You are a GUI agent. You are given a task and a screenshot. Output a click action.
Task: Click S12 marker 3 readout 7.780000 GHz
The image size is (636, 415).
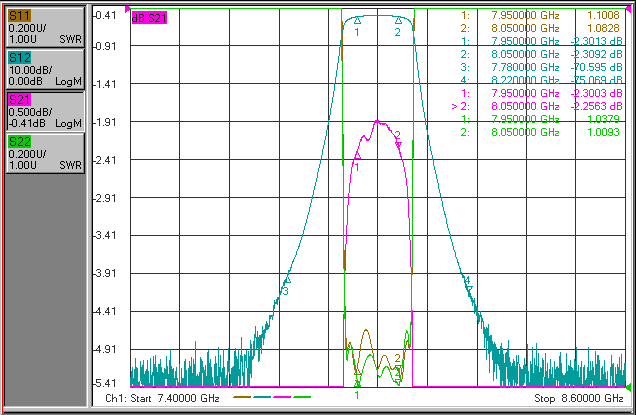click(525, 67)
